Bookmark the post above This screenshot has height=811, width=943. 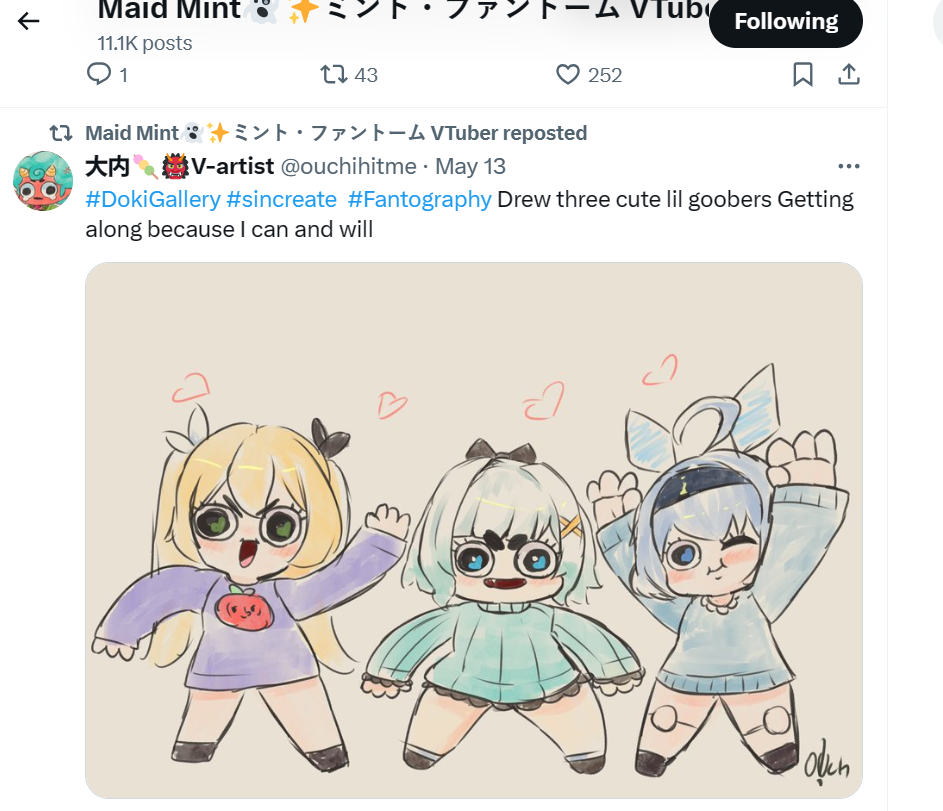coord(803,75)
